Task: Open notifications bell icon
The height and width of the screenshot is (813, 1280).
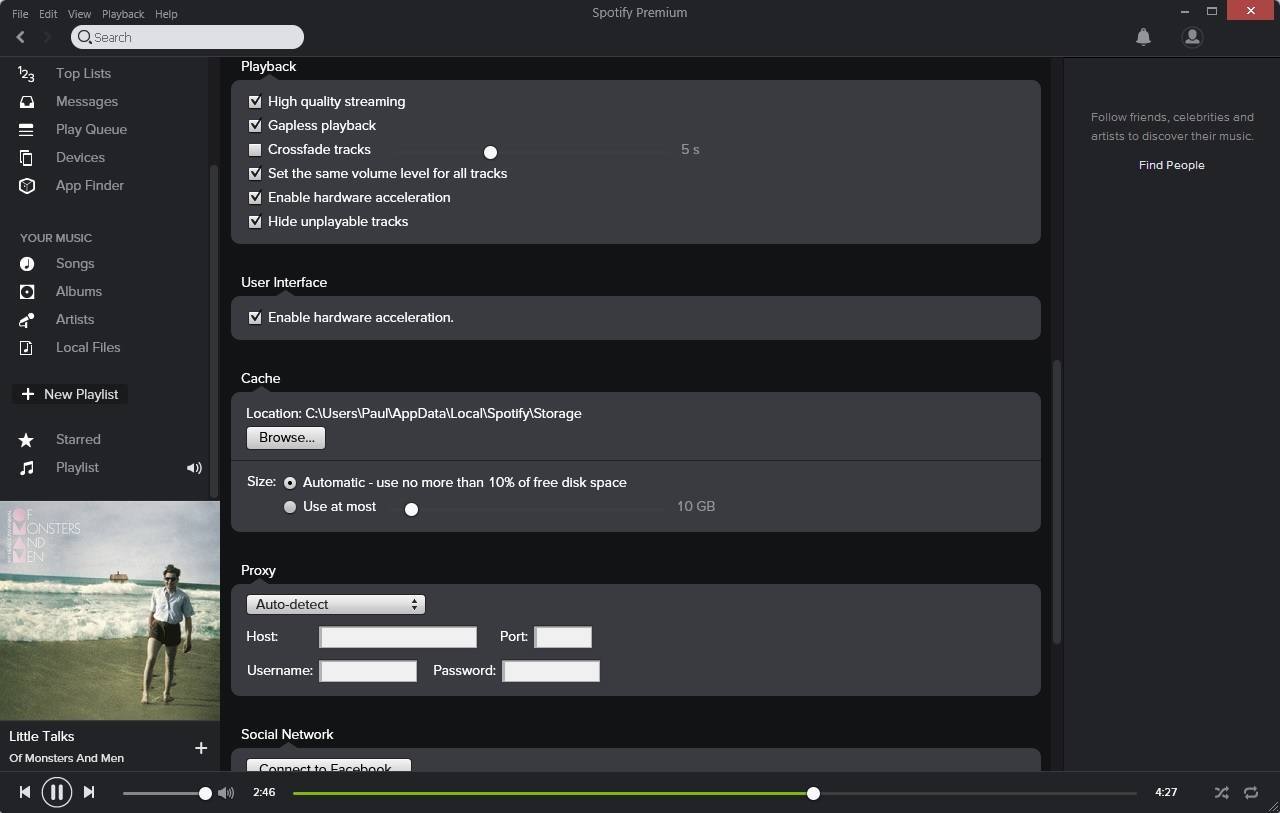Action: click(x=1143, y=37)
